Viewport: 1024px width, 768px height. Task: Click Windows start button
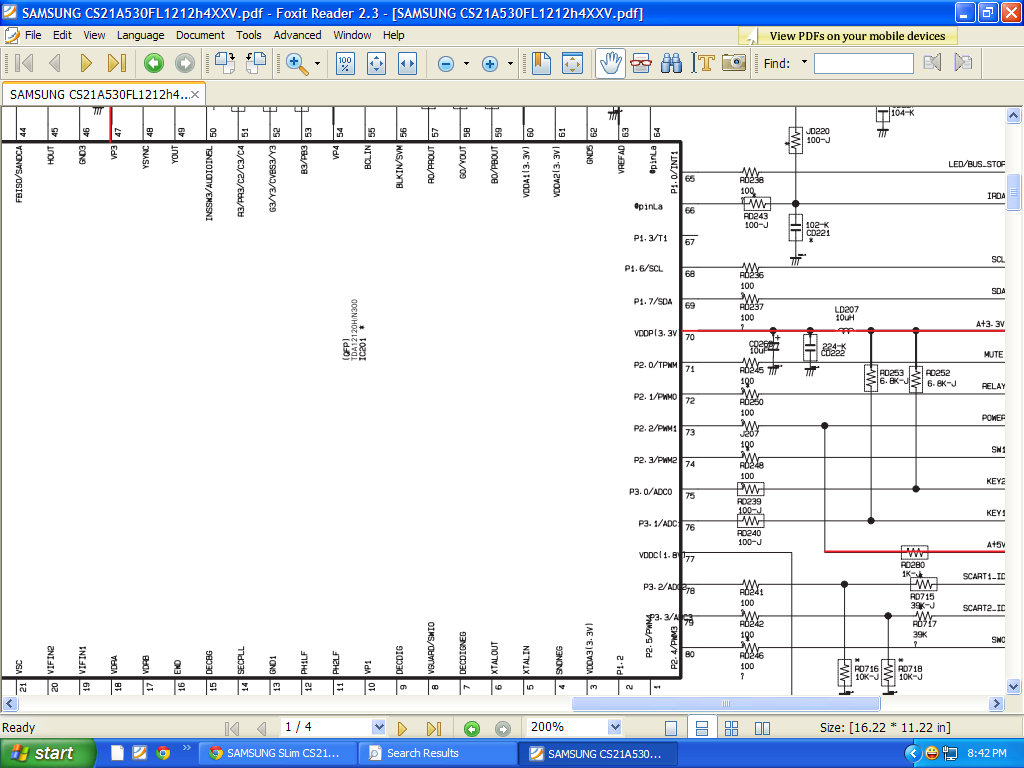[46, 753]
